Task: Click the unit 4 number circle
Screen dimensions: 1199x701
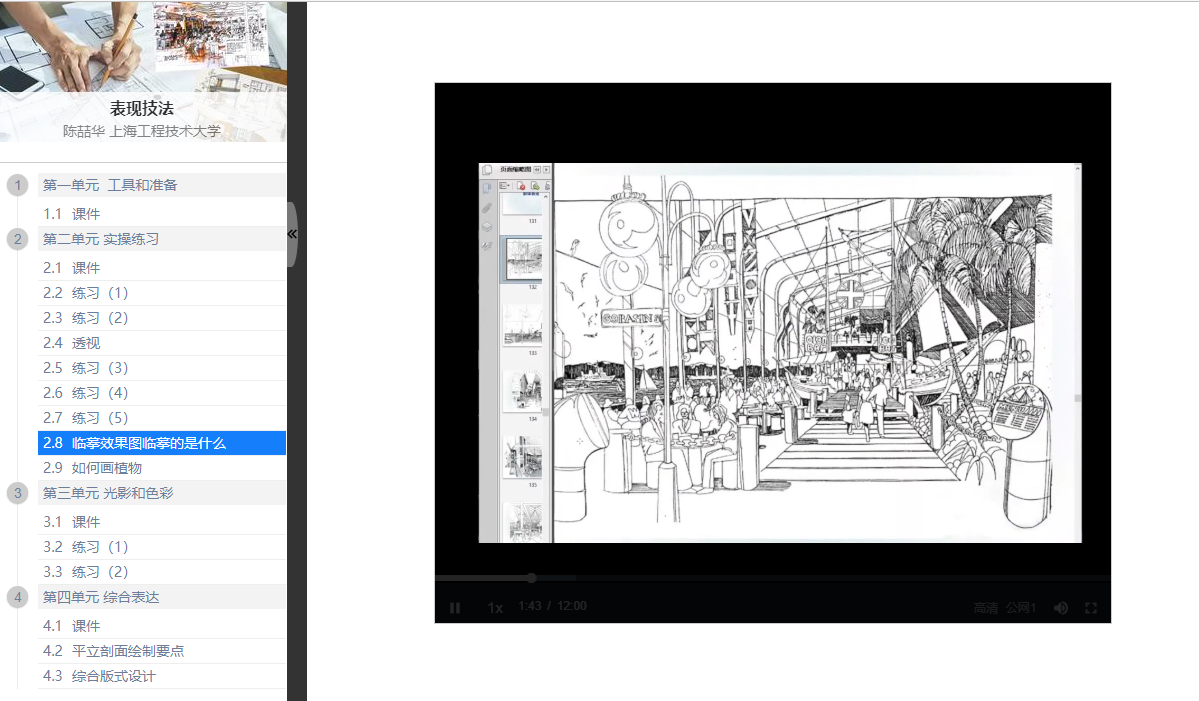Action: 17,597
